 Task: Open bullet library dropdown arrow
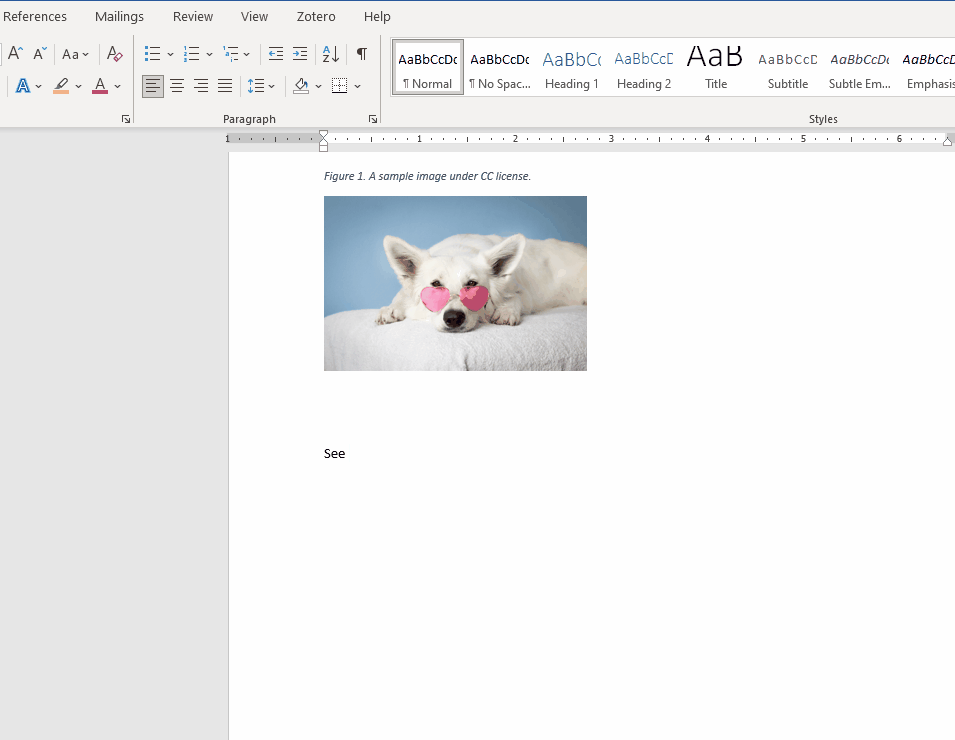[171, 54]
